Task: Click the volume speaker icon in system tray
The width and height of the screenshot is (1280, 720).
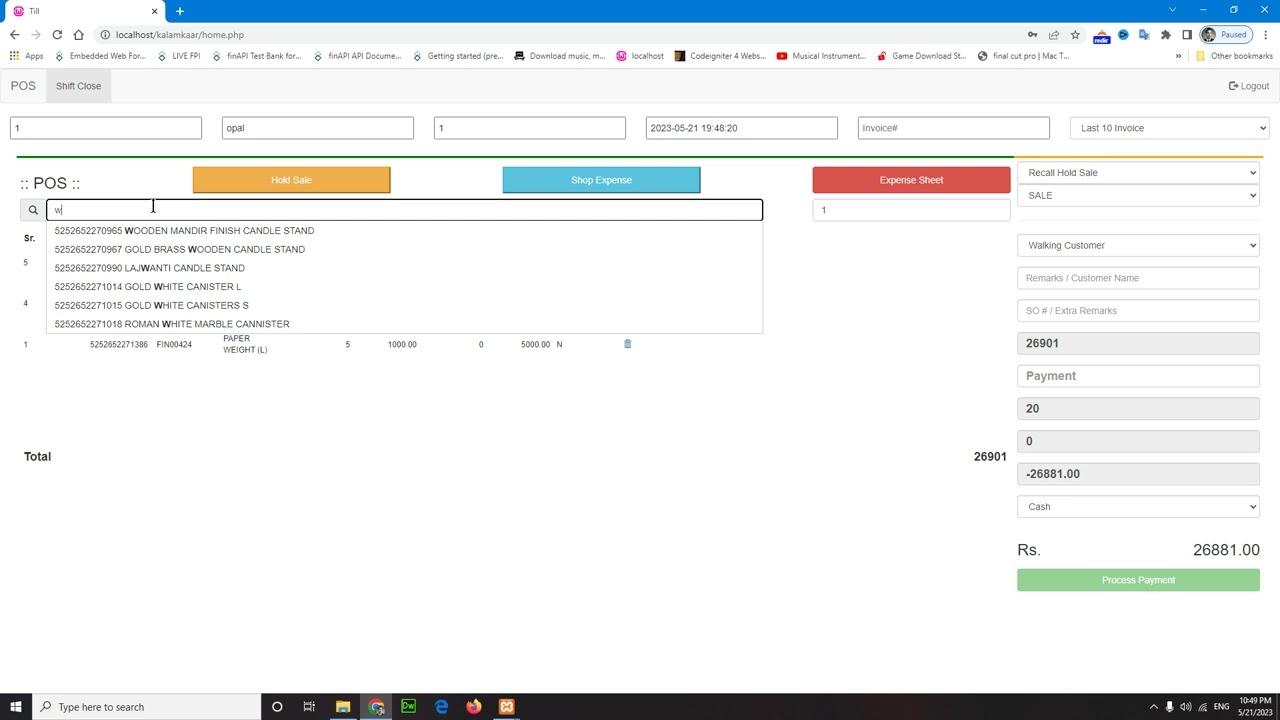Action: (1186, 707)
